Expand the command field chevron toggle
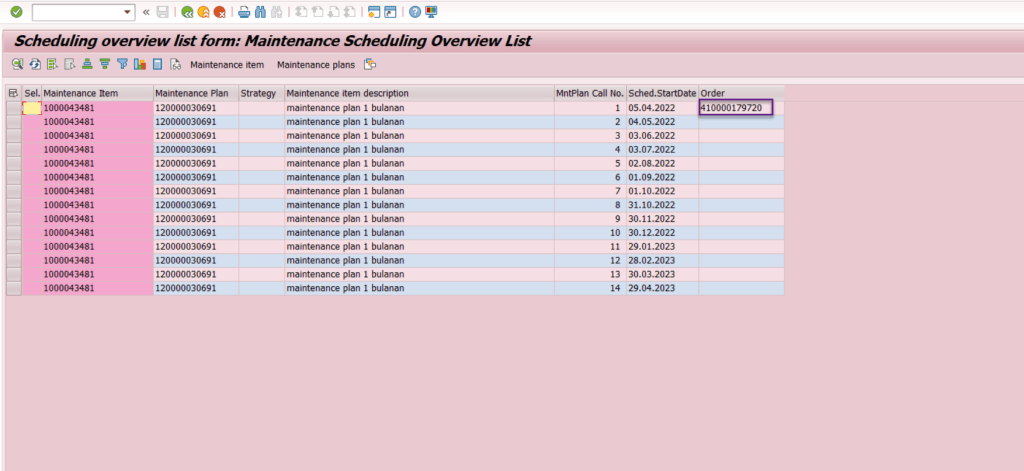Screen dimensions: 1024x471 point(147,12)
